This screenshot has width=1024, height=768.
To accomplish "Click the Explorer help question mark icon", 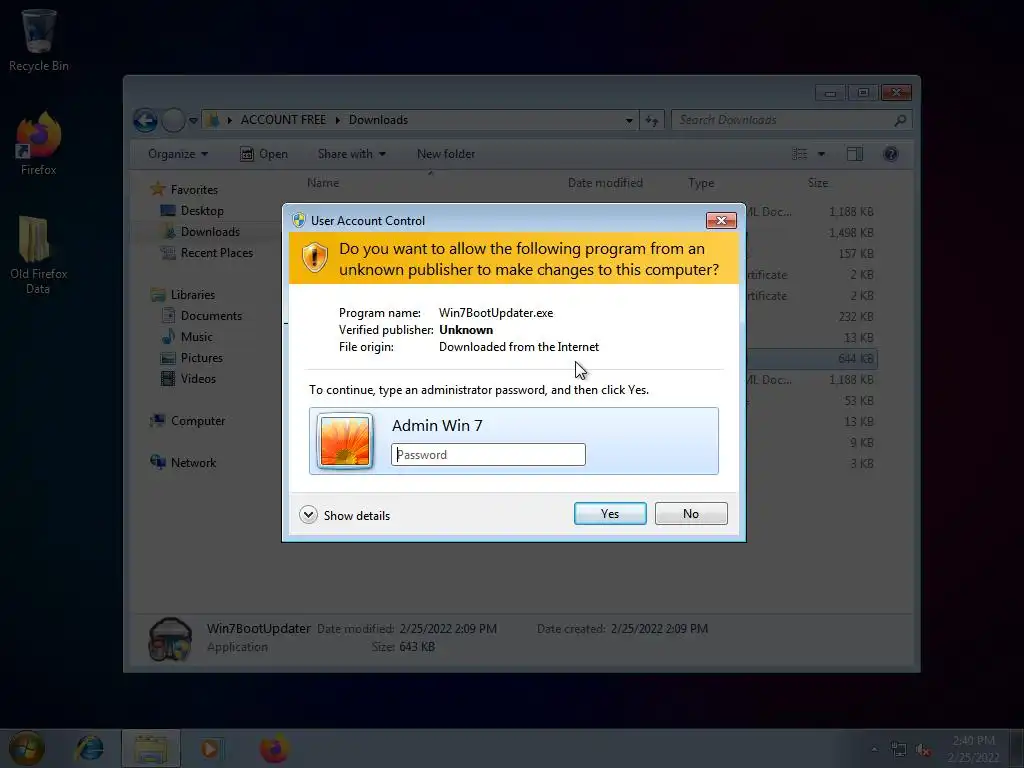I will 890,154.
